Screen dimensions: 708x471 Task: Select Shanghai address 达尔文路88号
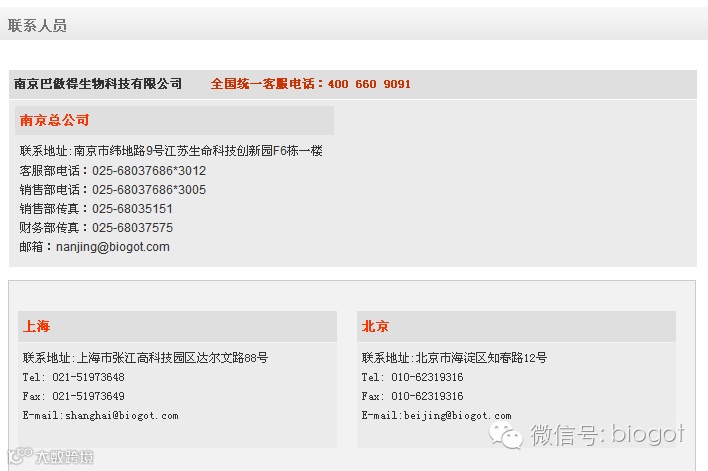pos(232,358)
